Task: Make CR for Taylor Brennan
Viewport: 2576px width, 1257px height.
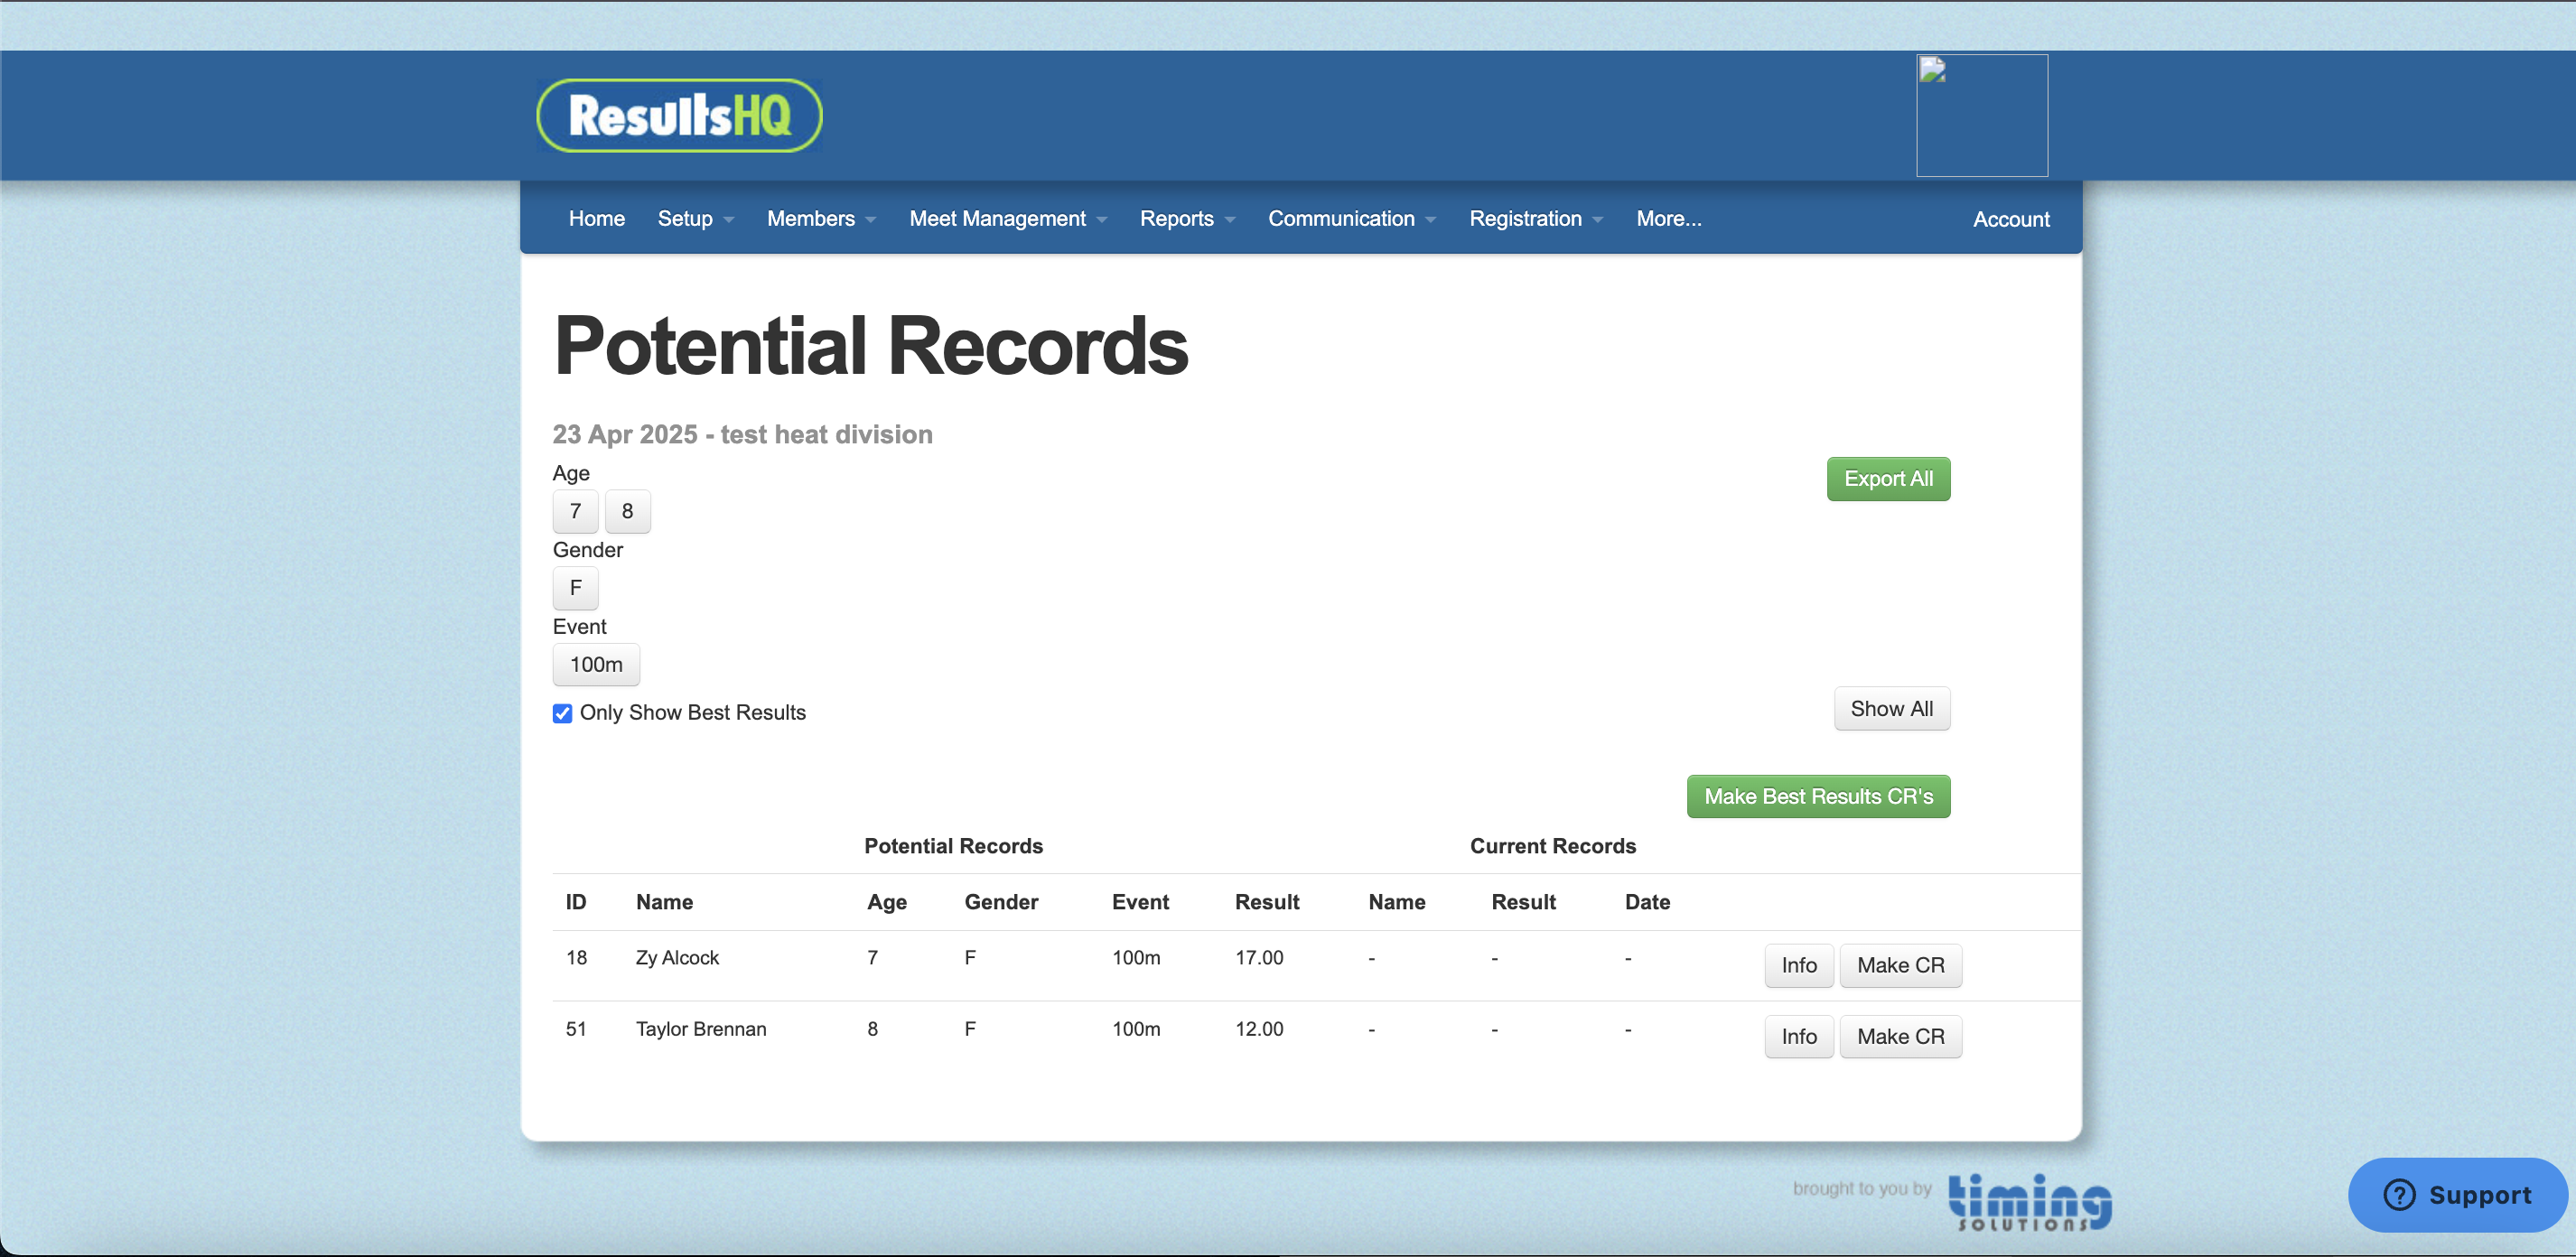Action: click(1900, 1037)
